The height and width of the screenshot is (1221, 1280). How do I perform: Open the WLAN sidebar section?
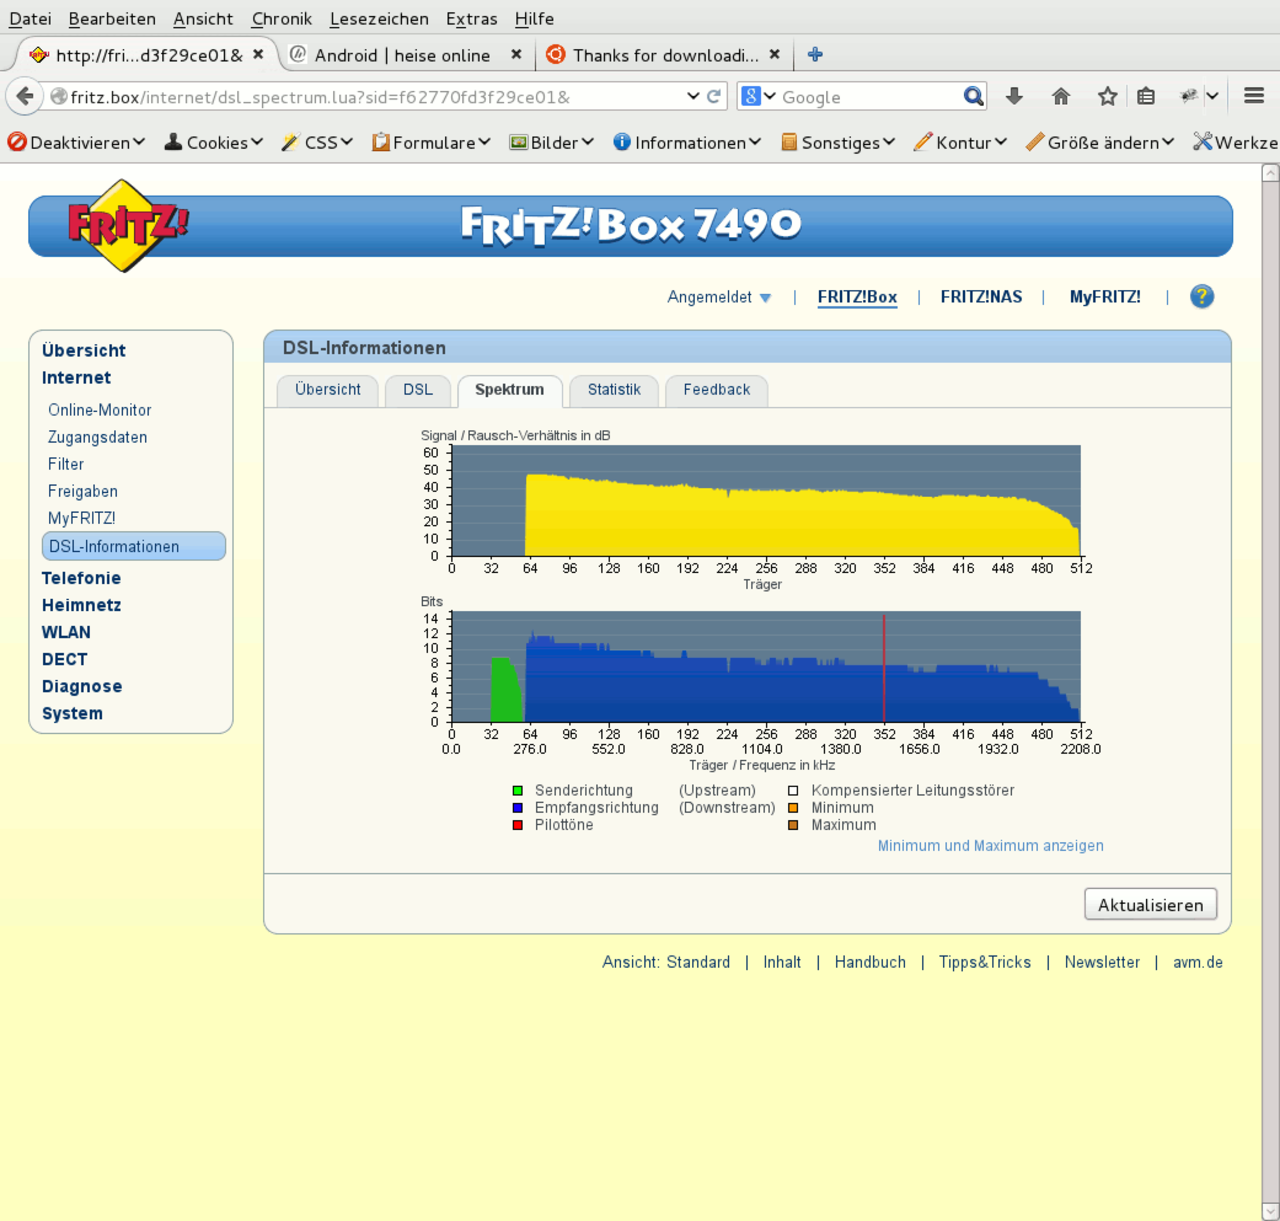(x=66, y=632)
